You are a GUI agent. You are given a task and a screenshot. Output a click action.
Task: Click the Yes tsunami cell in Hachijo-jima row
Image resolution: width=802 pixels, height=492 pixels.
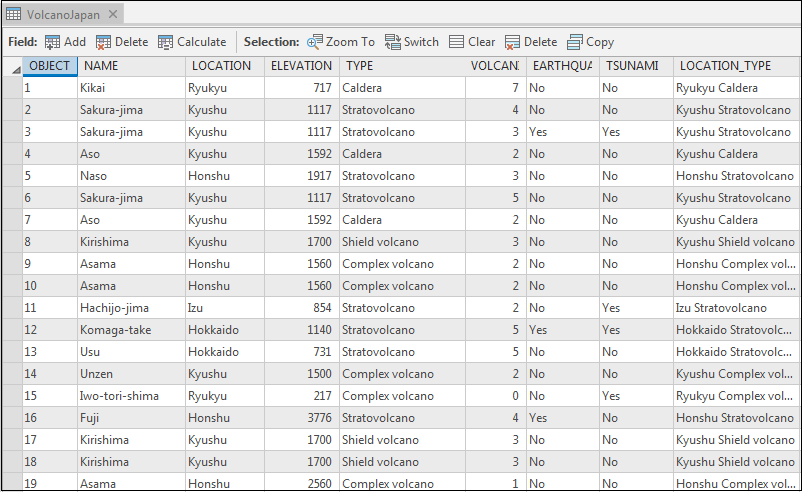coord(636,308)
